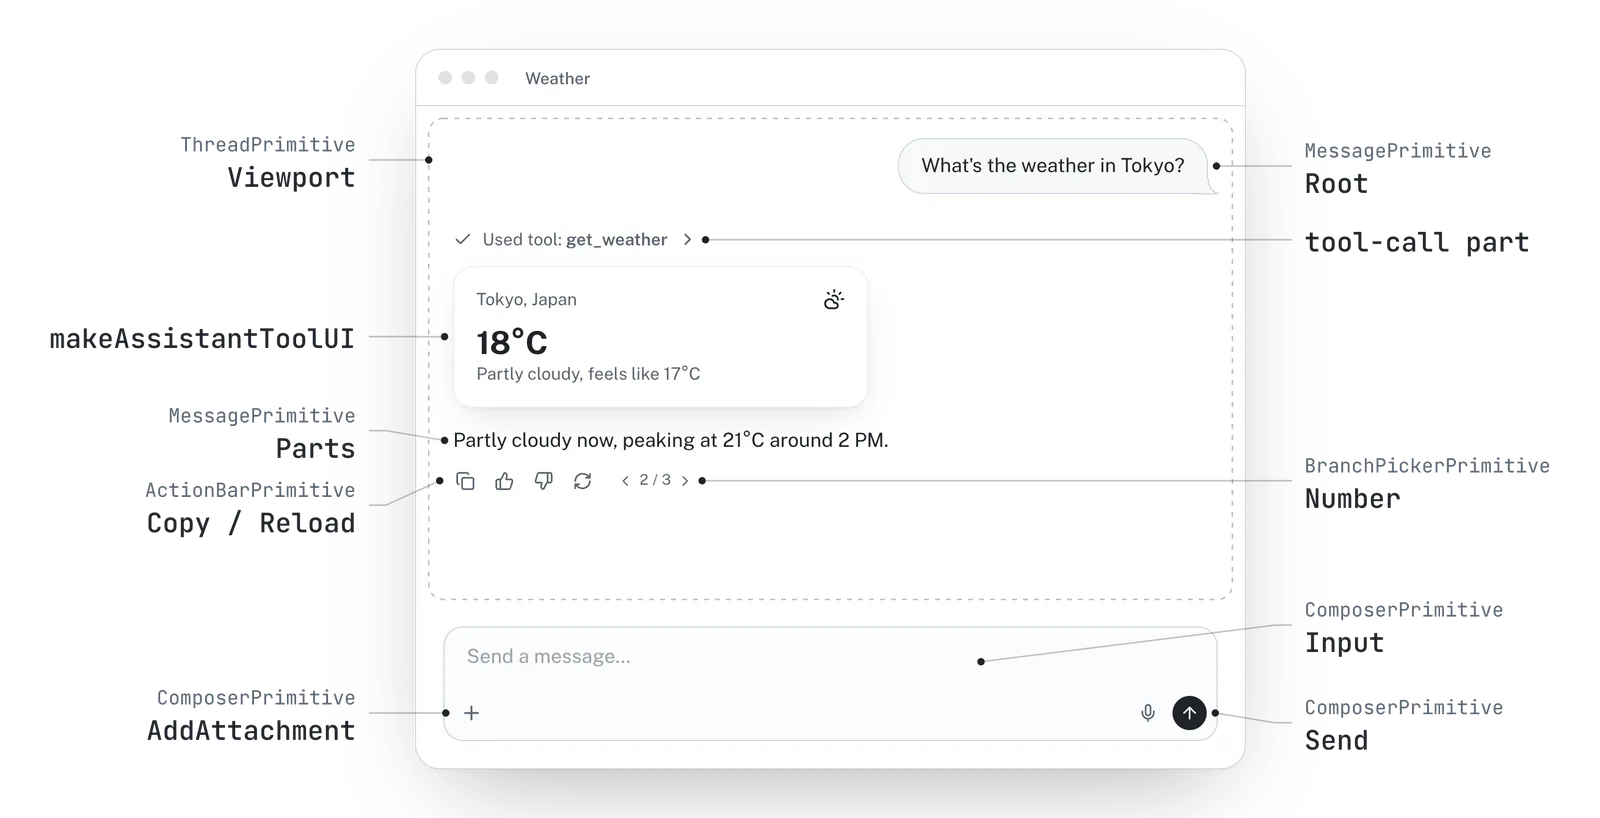Start voice dictation with the microphone icon
The image size is (1600, 818).
(1148, 713)
